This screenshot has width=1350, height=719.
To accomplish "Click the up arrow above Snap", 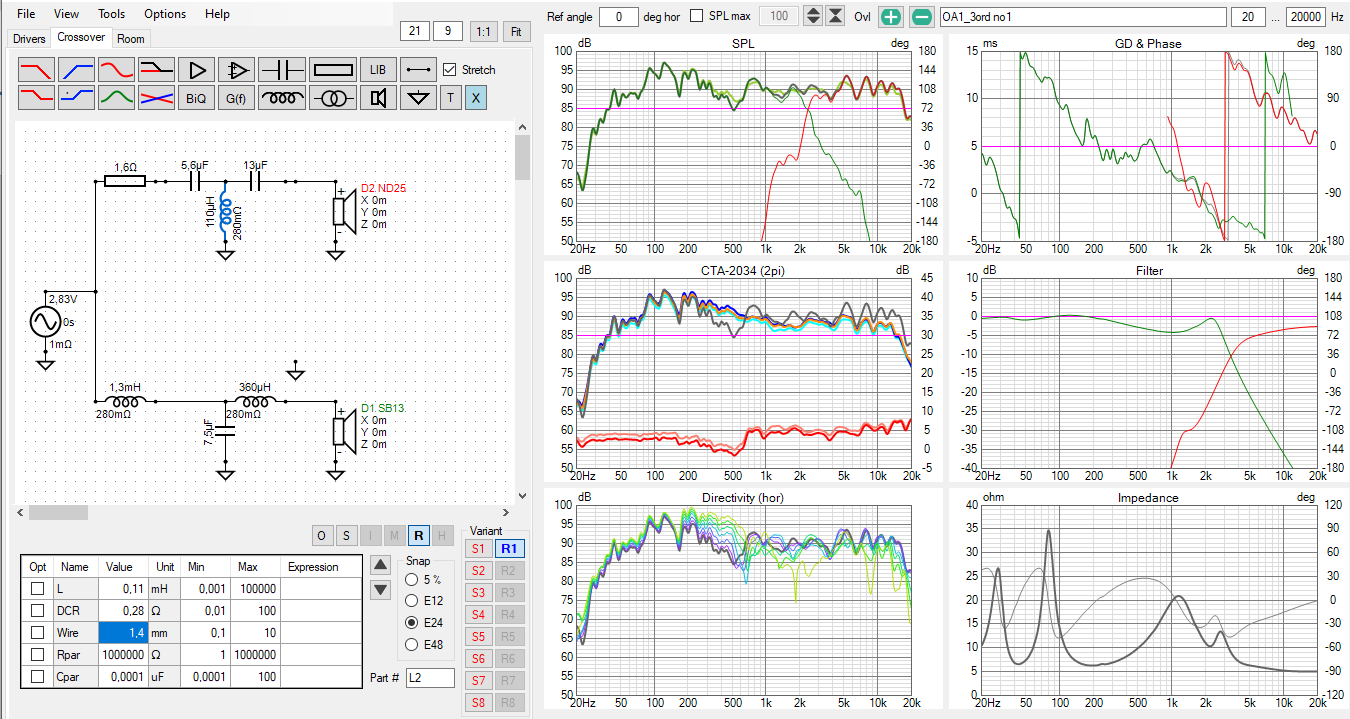I will click(x=380, y=564).
